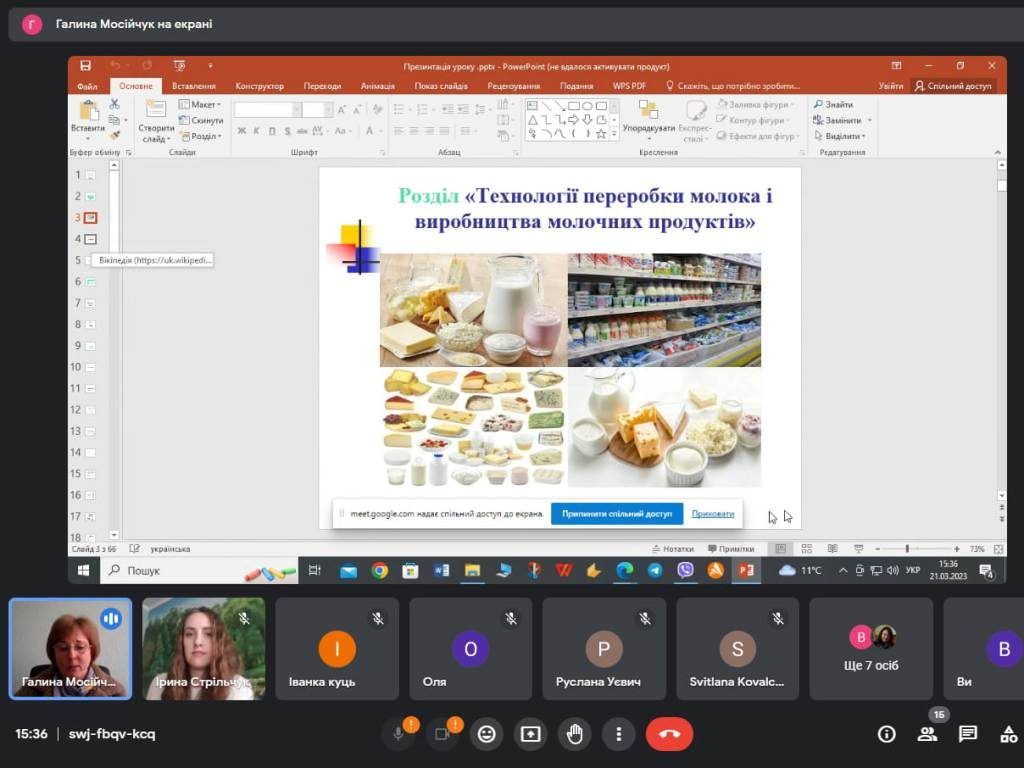This screenshot has width=1024, height=768.
Task: Click the Приховати link
Action: 712,514
